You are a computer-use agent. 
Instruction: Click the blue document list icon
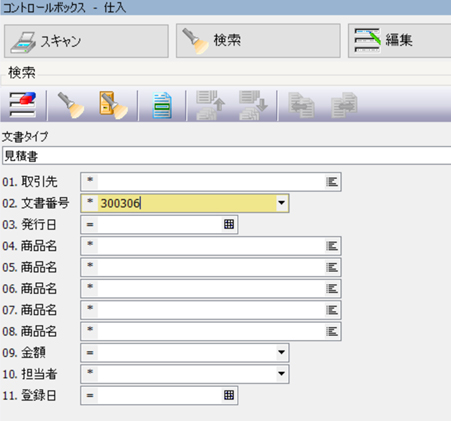coord(162,106)
